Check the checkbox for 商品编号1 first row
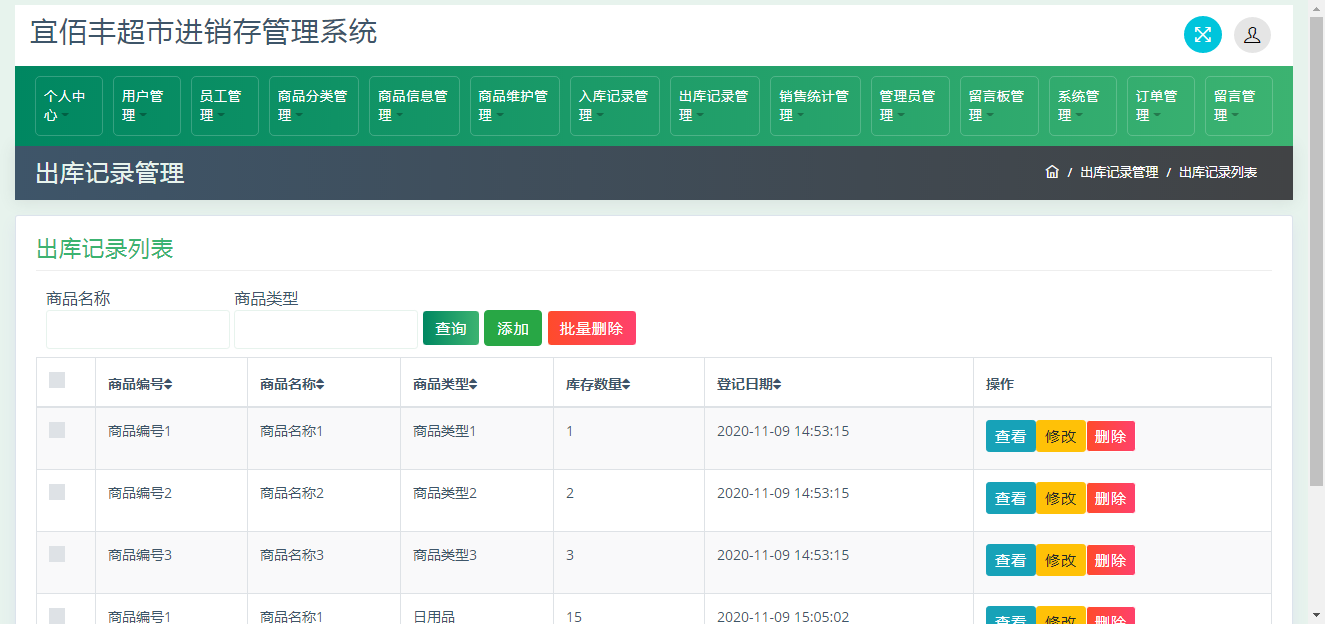Screen dimensions: 1325x624 tap(57, 430)
